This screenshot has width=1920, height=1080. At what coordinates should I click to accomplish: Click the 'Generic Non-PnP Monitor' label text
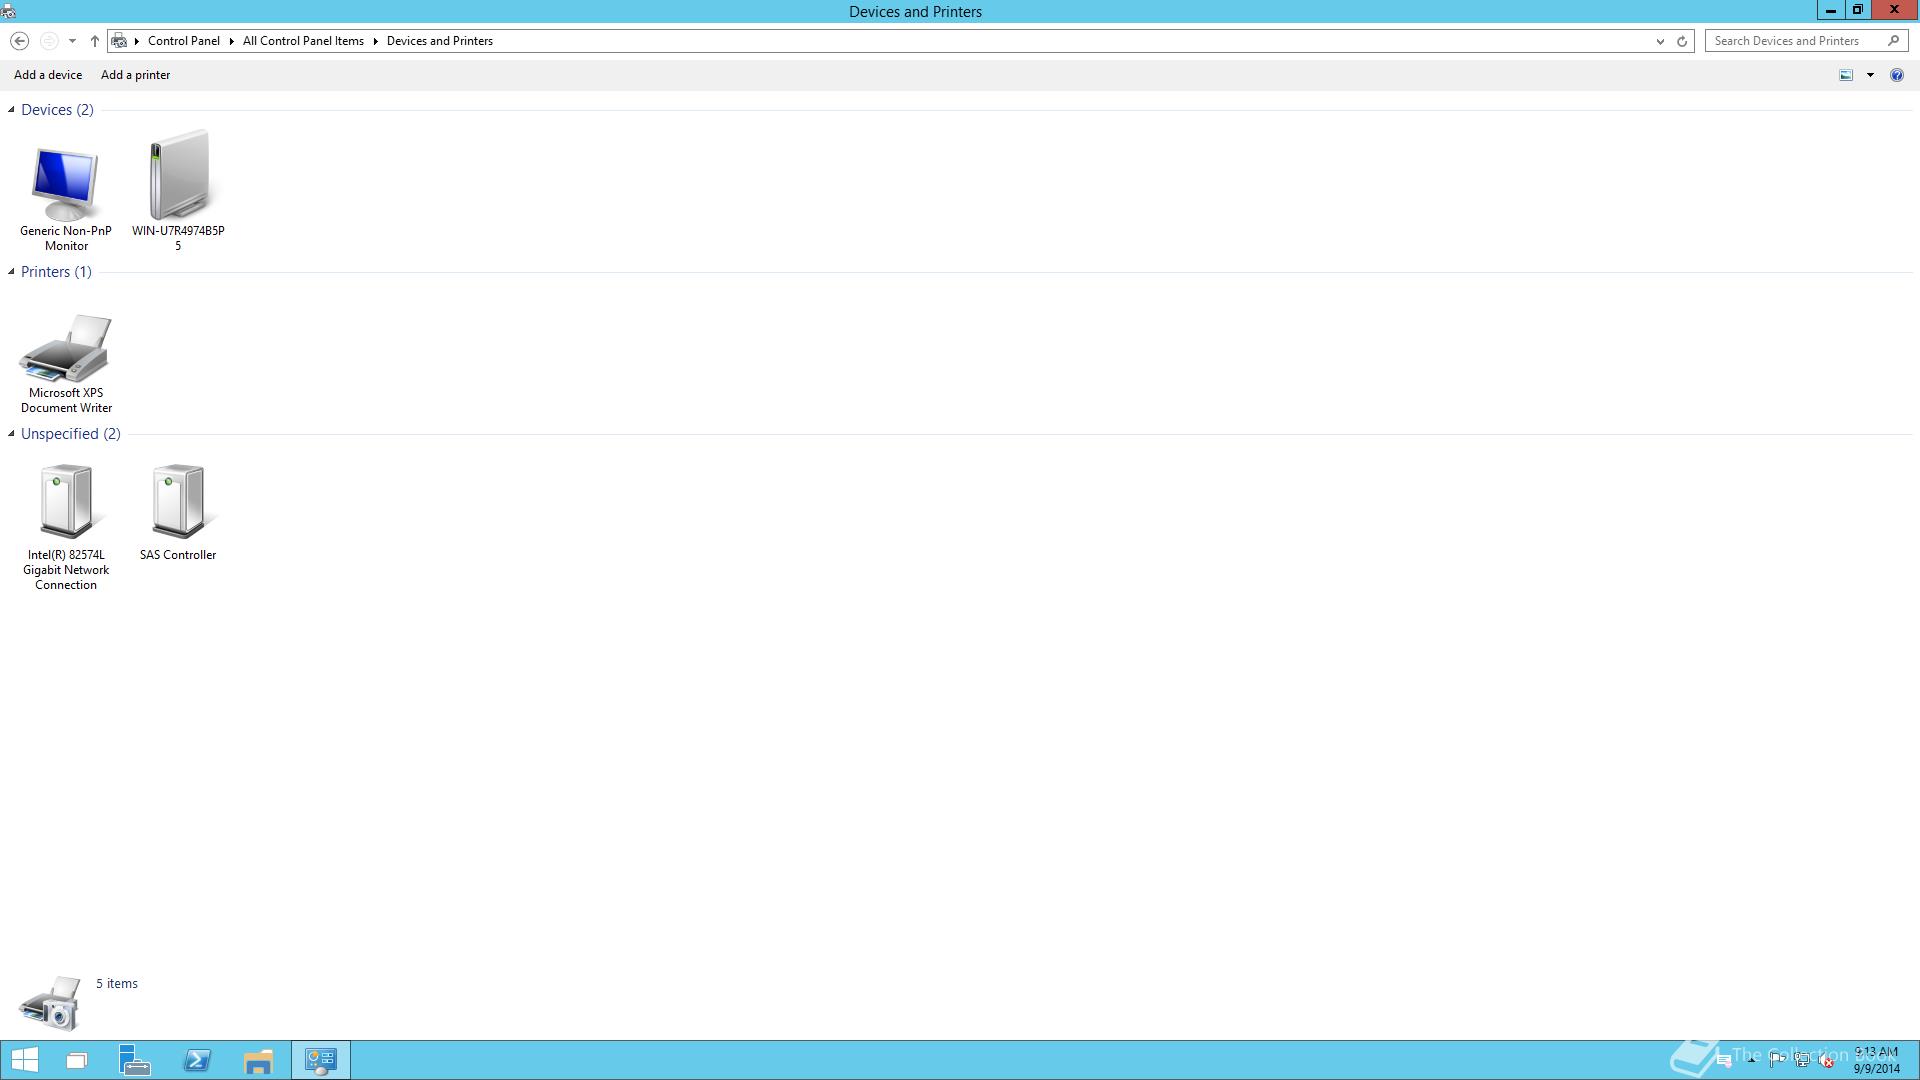(66, 238)
